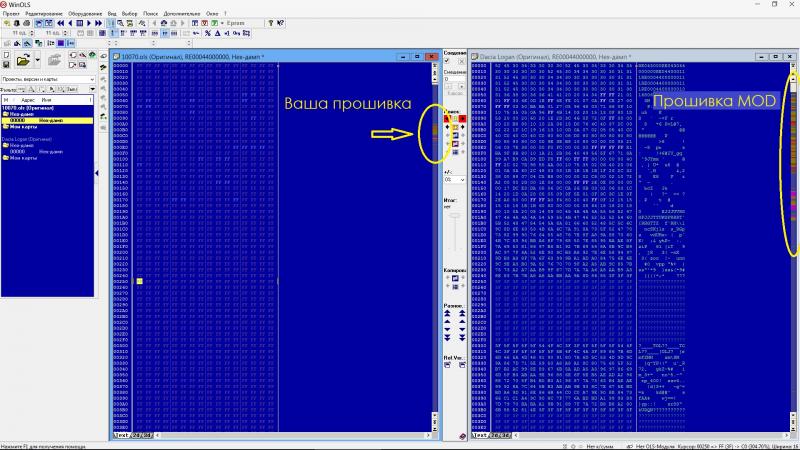
Task: Select the 2d/3d tab in 10070.ols window
Action: (142, 435)
